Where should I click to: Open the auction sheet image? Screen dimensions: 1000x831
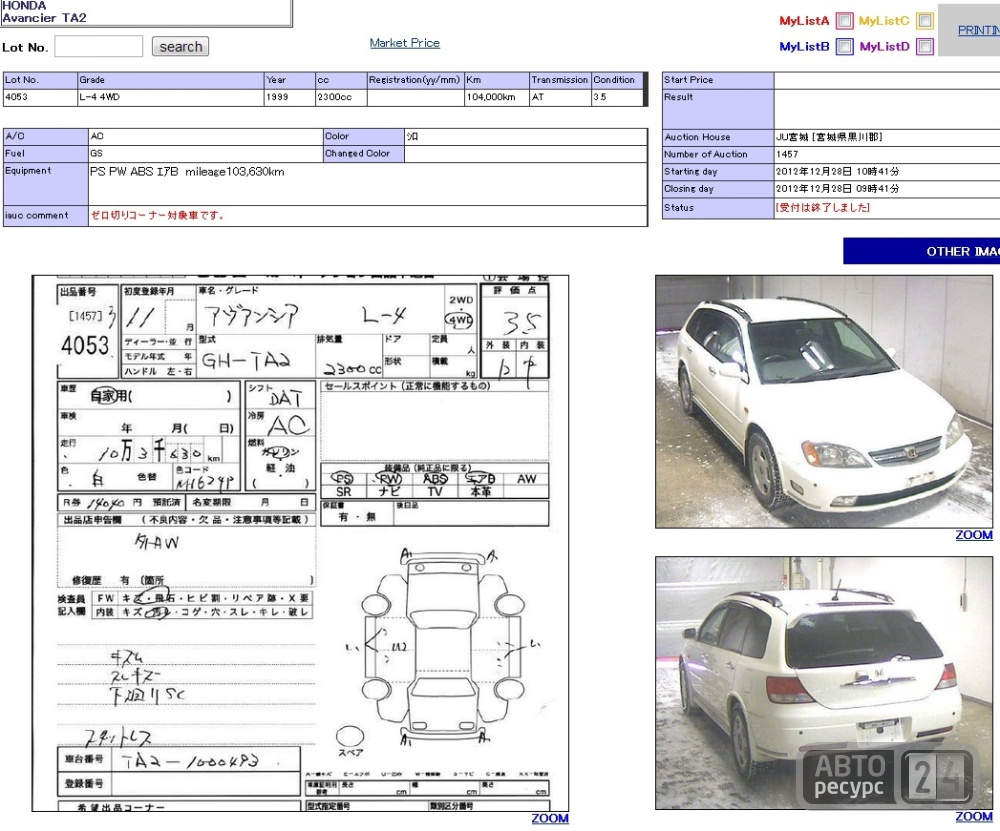(300, 543)
